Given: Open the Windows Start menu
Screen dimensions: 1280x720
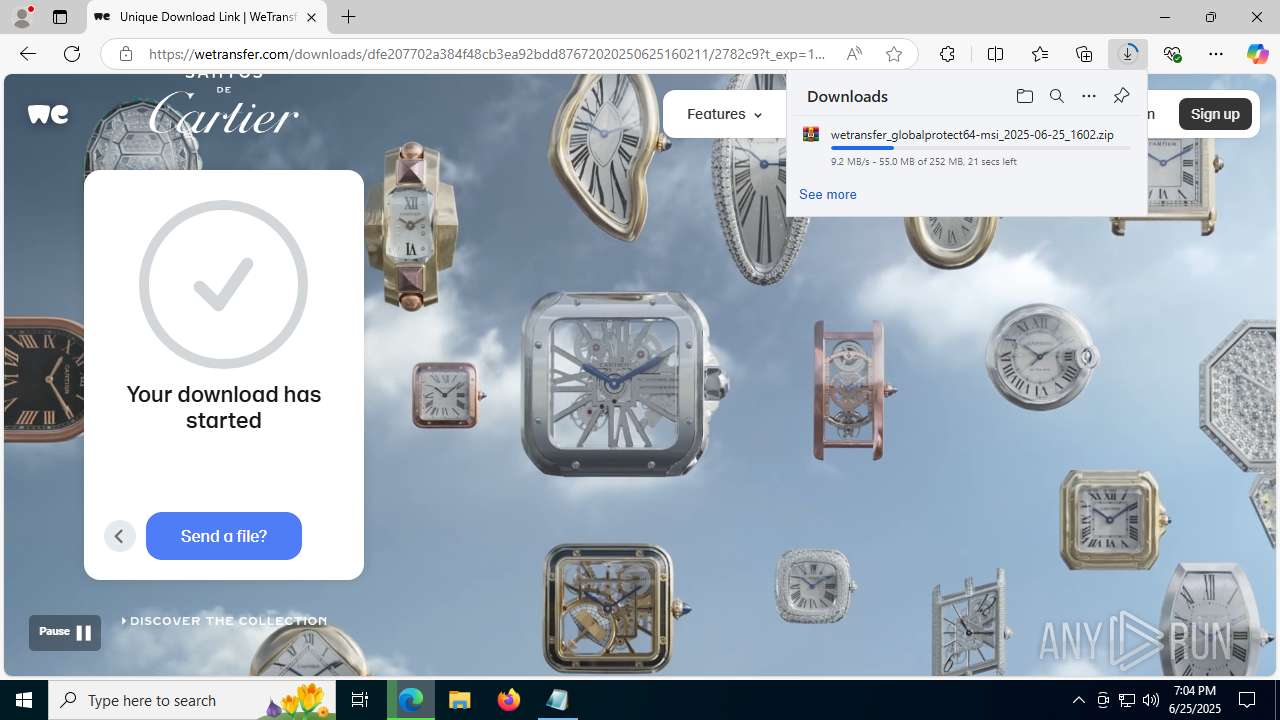Looking at the screenshot, I should click(24, 700).
